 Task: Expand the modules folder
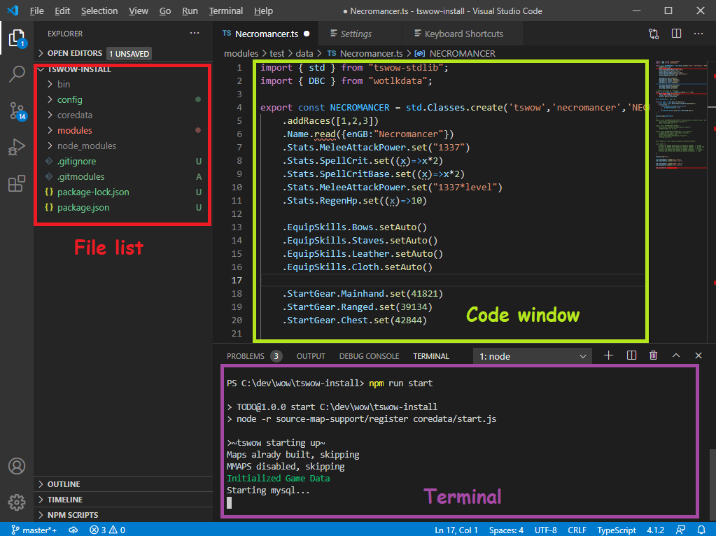(74, 130)
